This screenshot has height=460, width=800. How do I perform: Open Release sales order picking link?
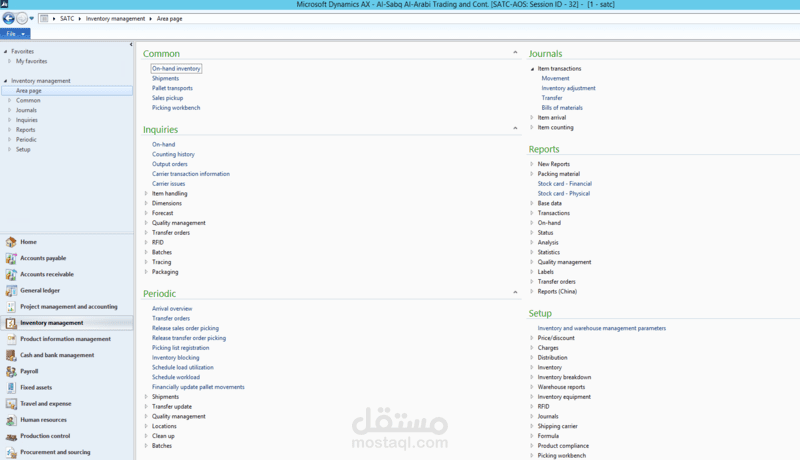pyautogui.click(x=185, y=328)
